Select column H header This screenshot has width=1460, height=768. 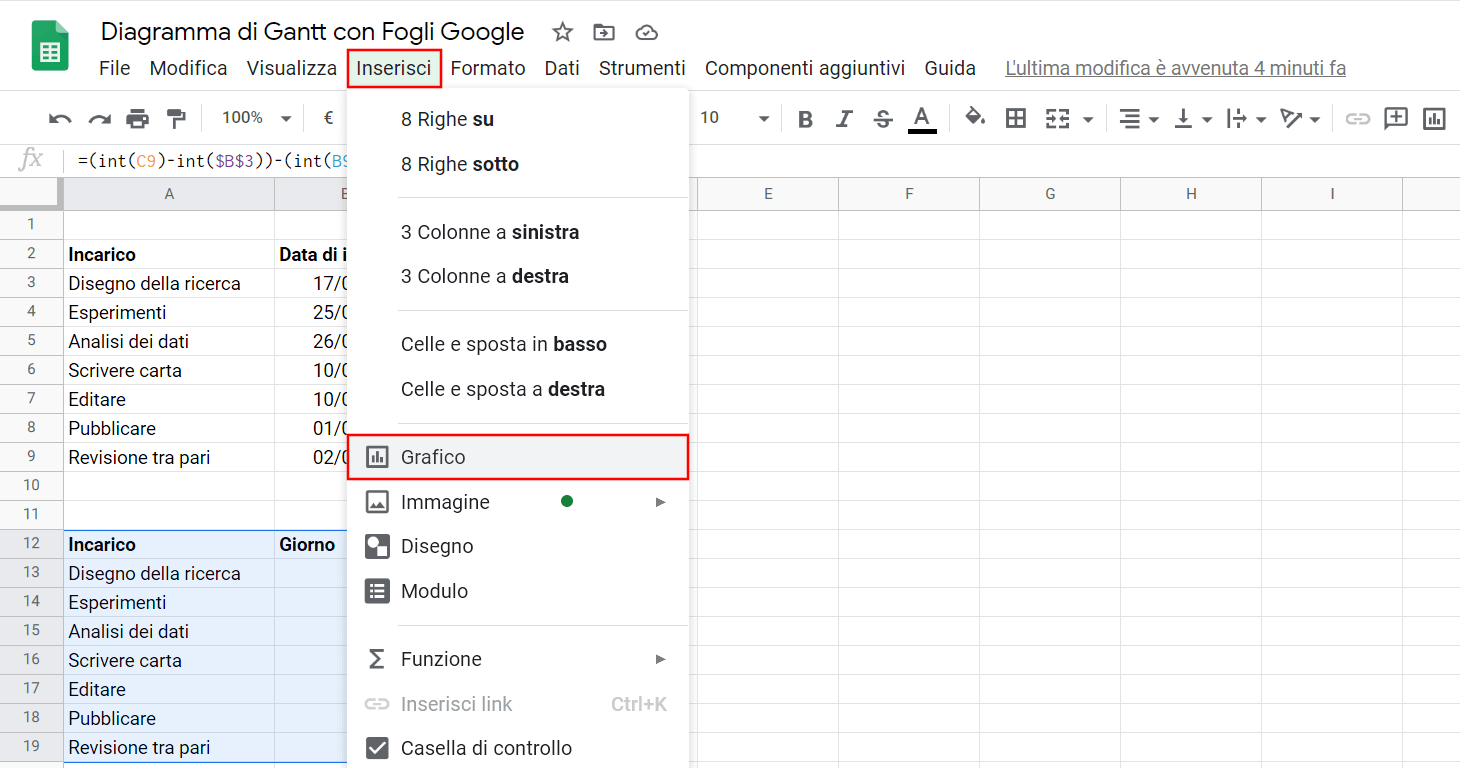pos(1191,194)
